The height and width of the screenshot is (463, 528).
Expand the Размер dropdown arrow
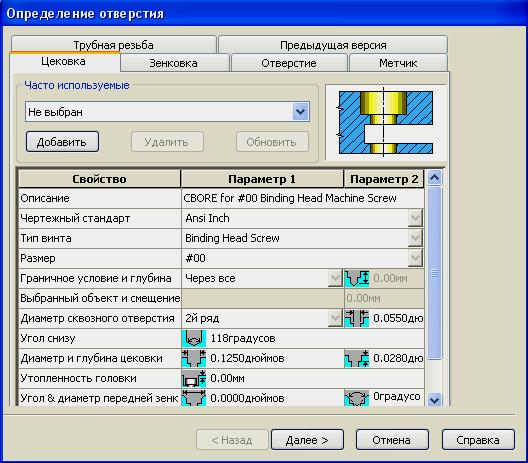click(x=415, y=258)
